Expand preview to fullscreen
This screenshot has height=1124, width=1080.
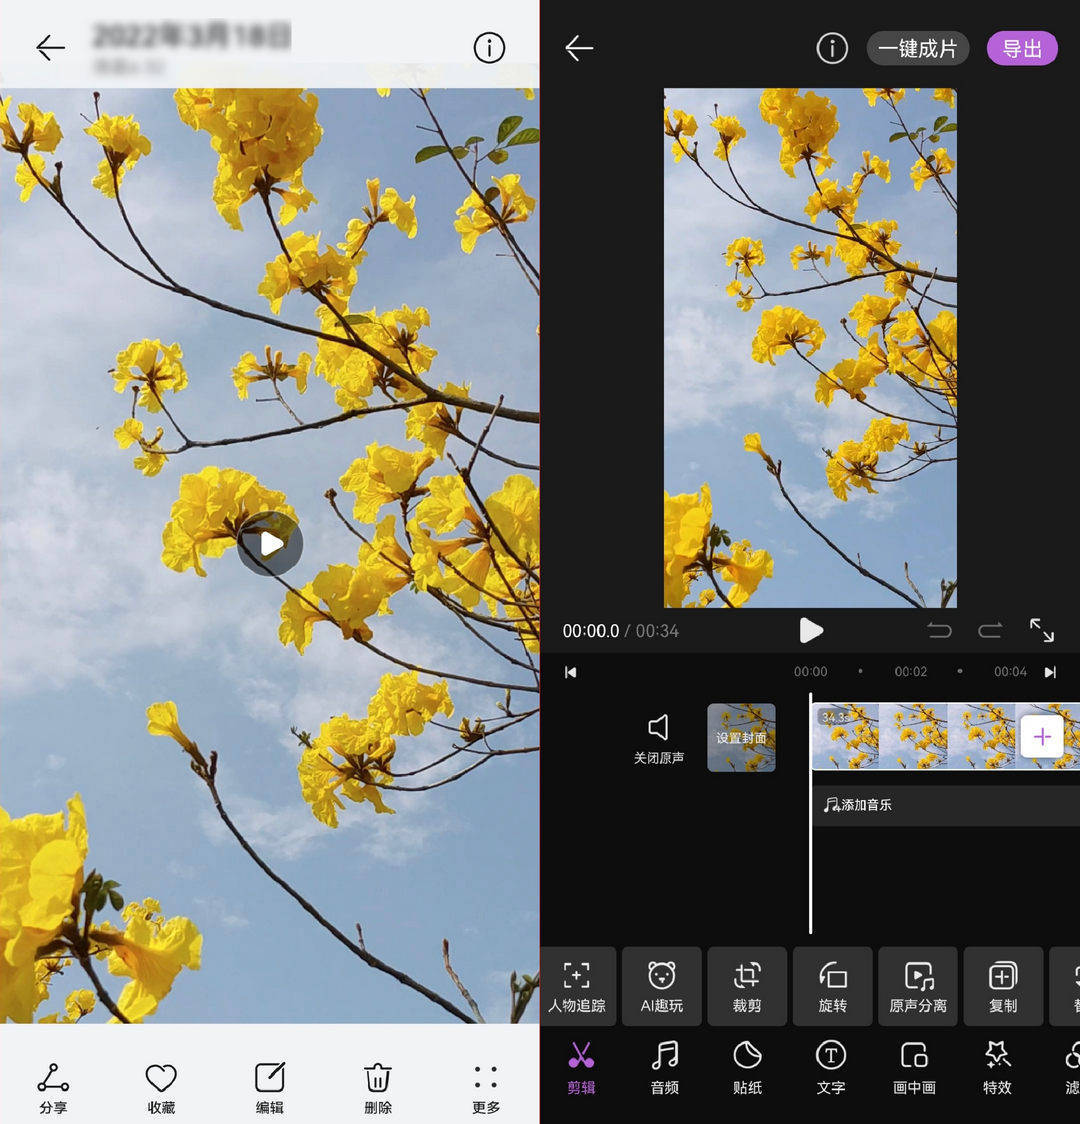(1041, 630)
